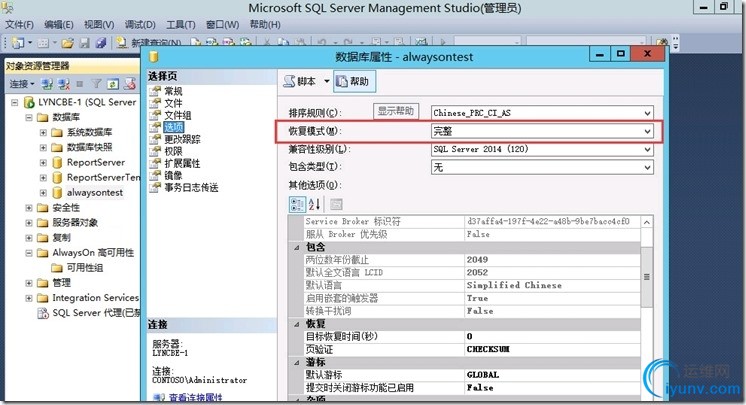Collapse the 游标 property category

click(296, 363)
